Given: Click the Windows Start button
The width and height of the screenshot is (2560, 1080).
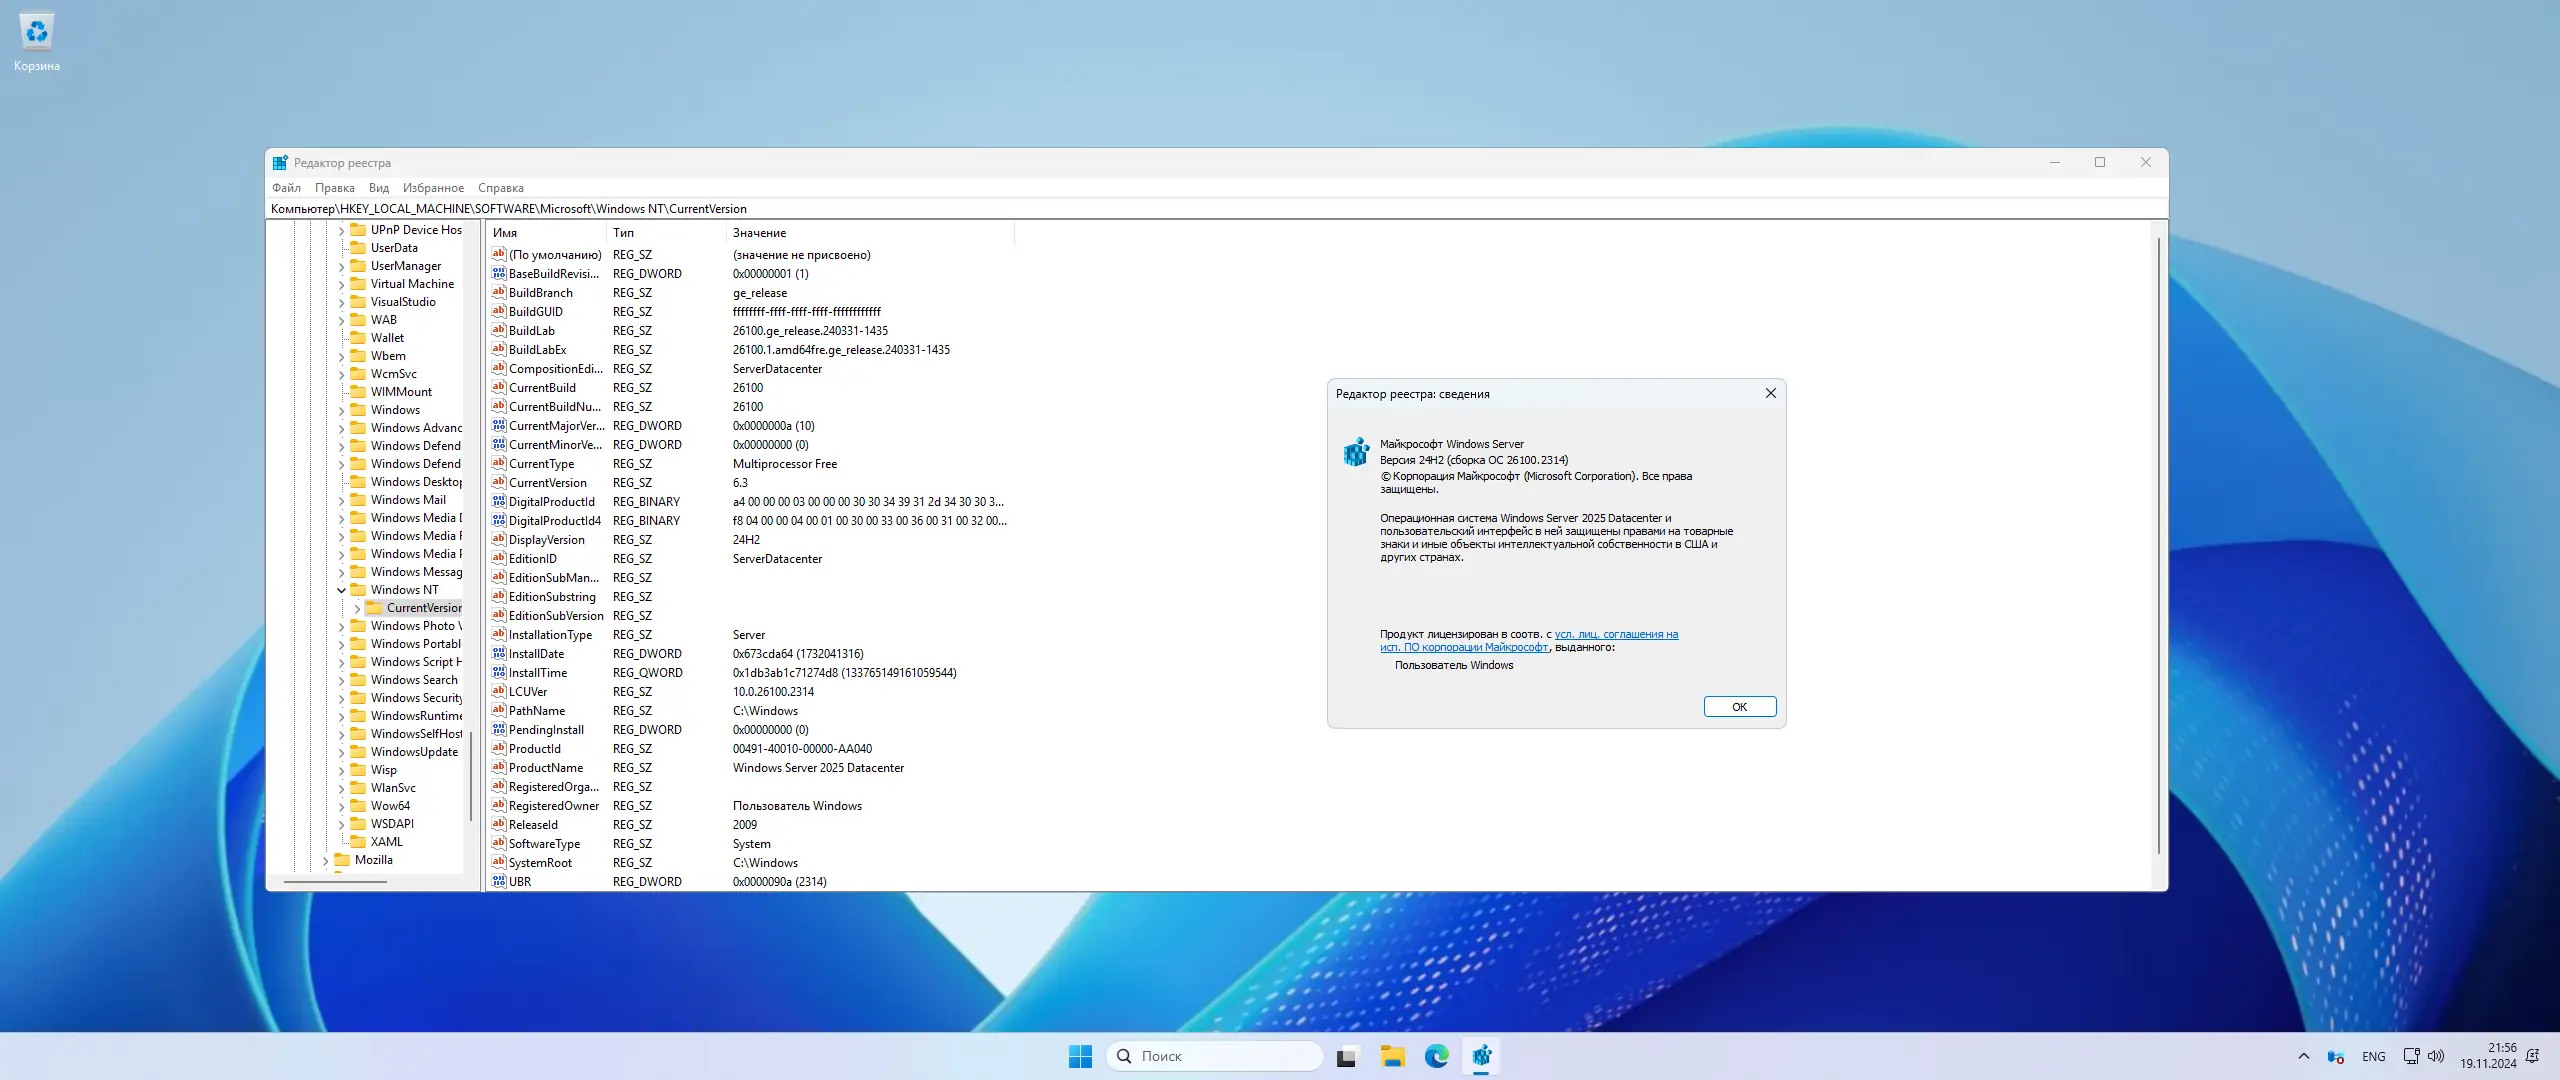Looking at the screenshot, I should [x=1080, y=1056].
